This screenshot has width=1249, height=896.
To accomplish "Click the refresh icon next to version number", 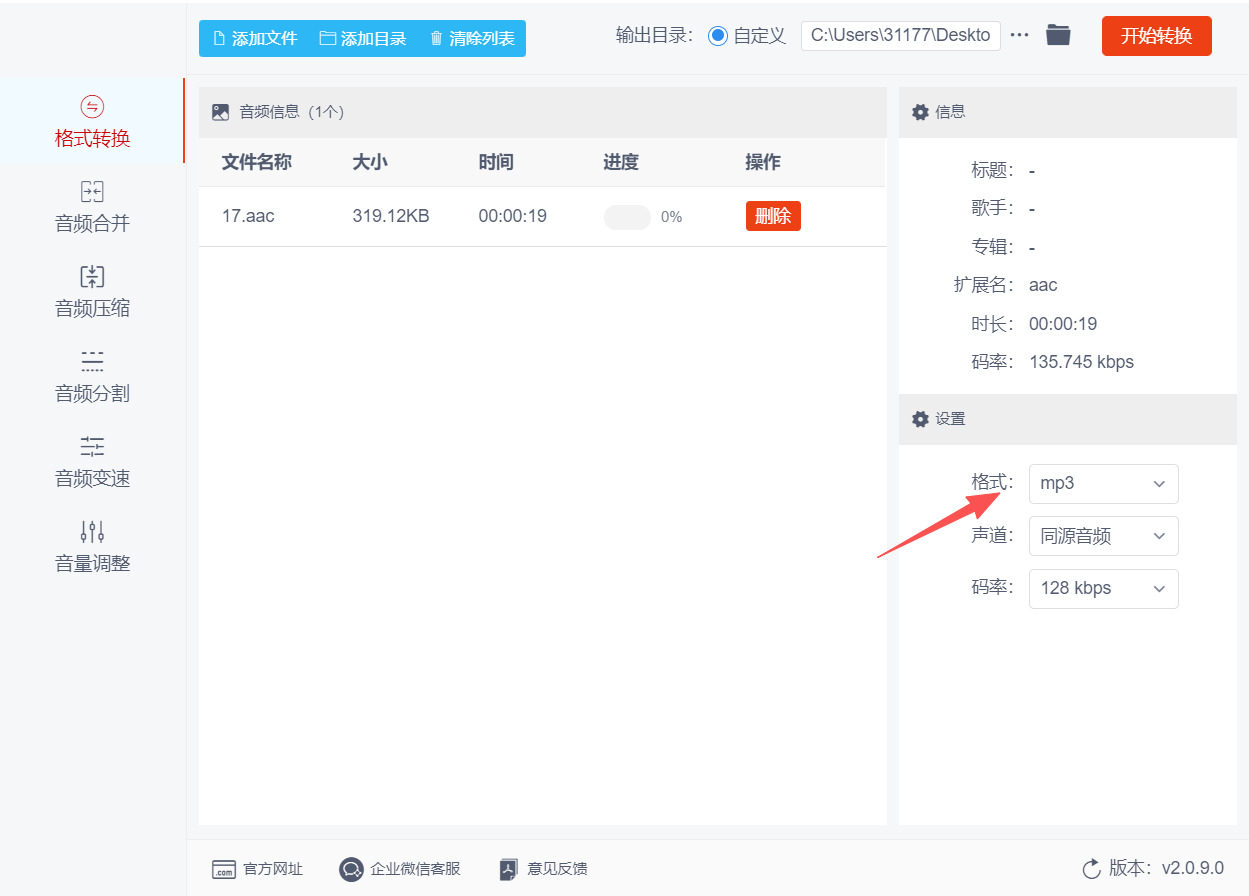I will click(x=1094, y=868).
